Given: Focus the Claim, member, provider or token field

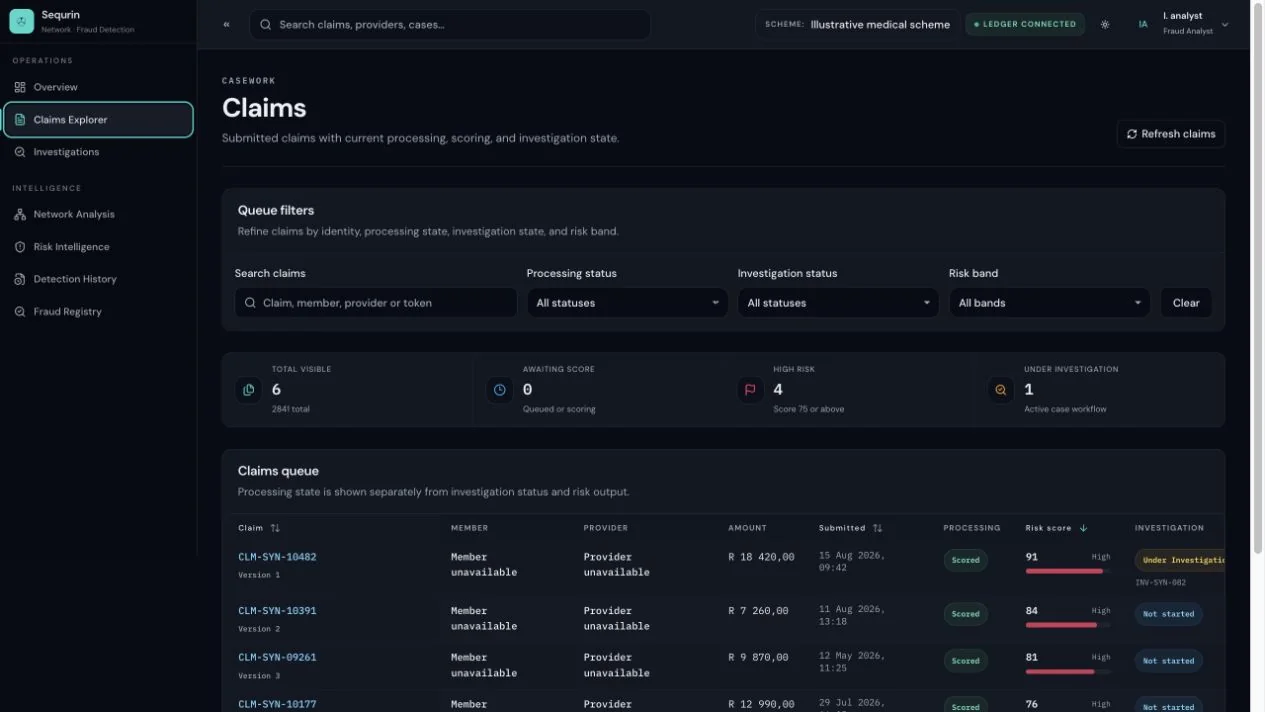Looking at the screenshot, I should pyautogui.click(x=376, y=303).
